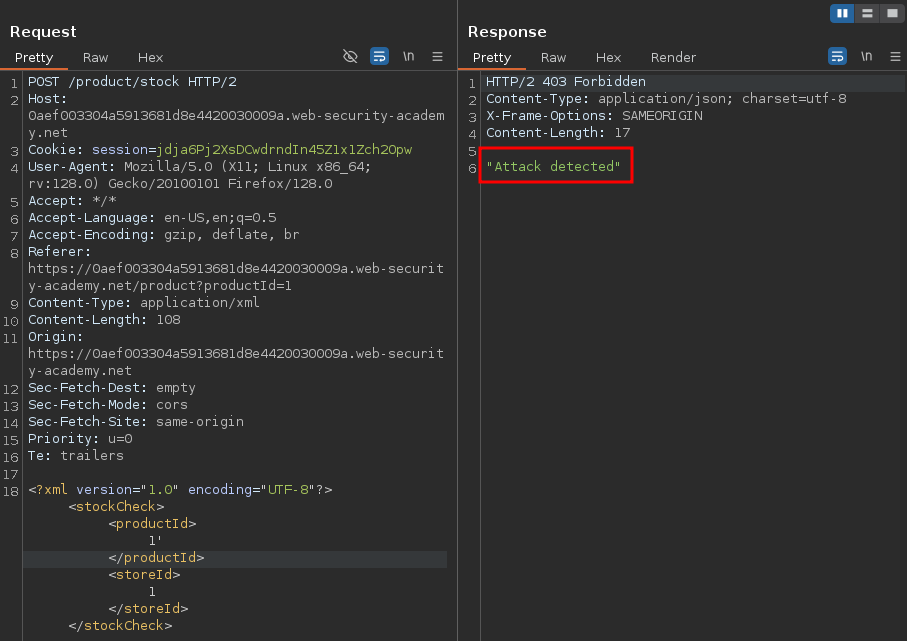Screen dimensions: 907x641
Task: Open the Hex tab in Response
Action: [x=608, y=58]
